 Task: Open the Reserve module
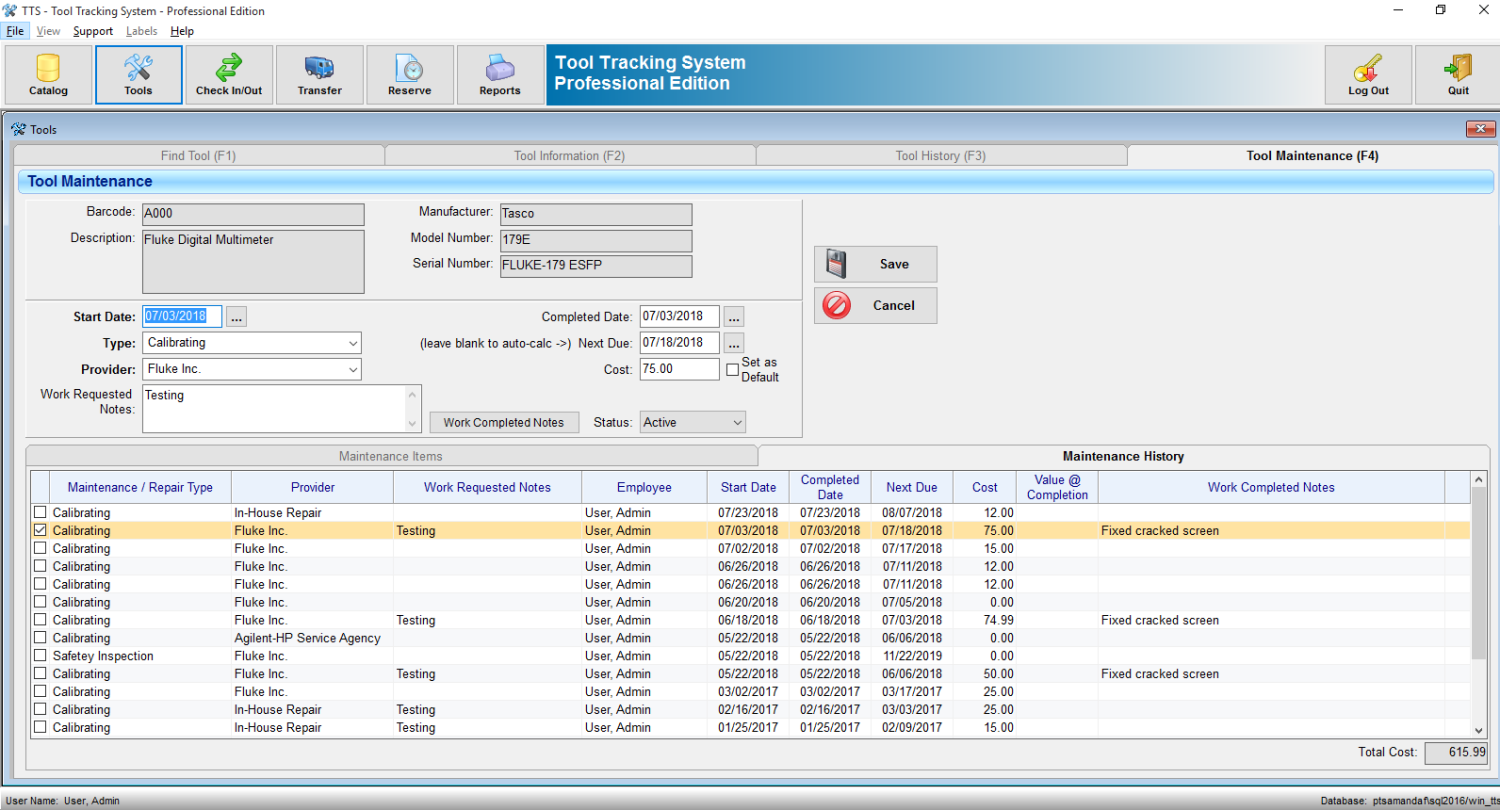click(x=409, y=74)
